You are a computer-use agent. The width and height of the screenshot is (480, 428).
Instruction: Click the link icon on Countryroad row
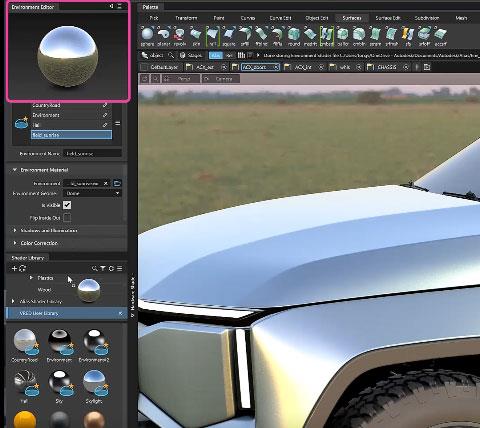(x=105, y=105)
